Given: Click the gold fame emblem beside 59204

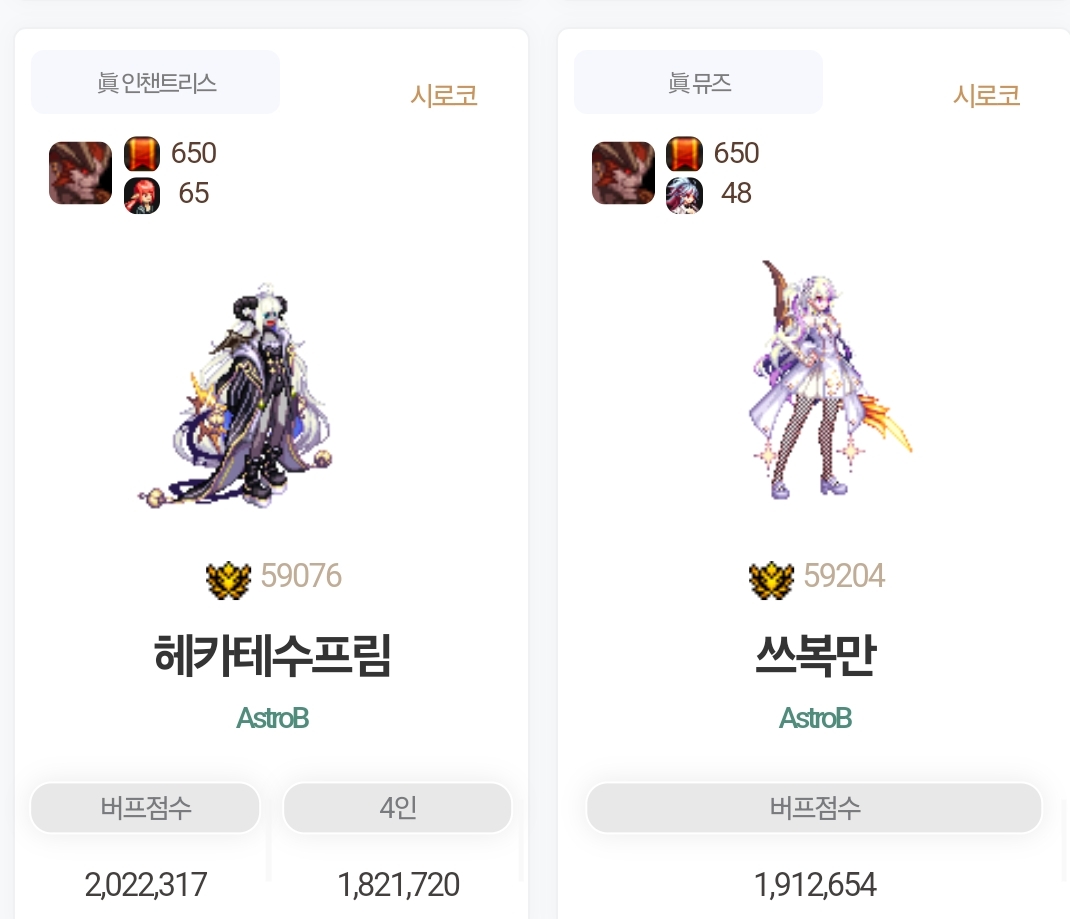Looking at the screenshot, I should pos(771,580).
